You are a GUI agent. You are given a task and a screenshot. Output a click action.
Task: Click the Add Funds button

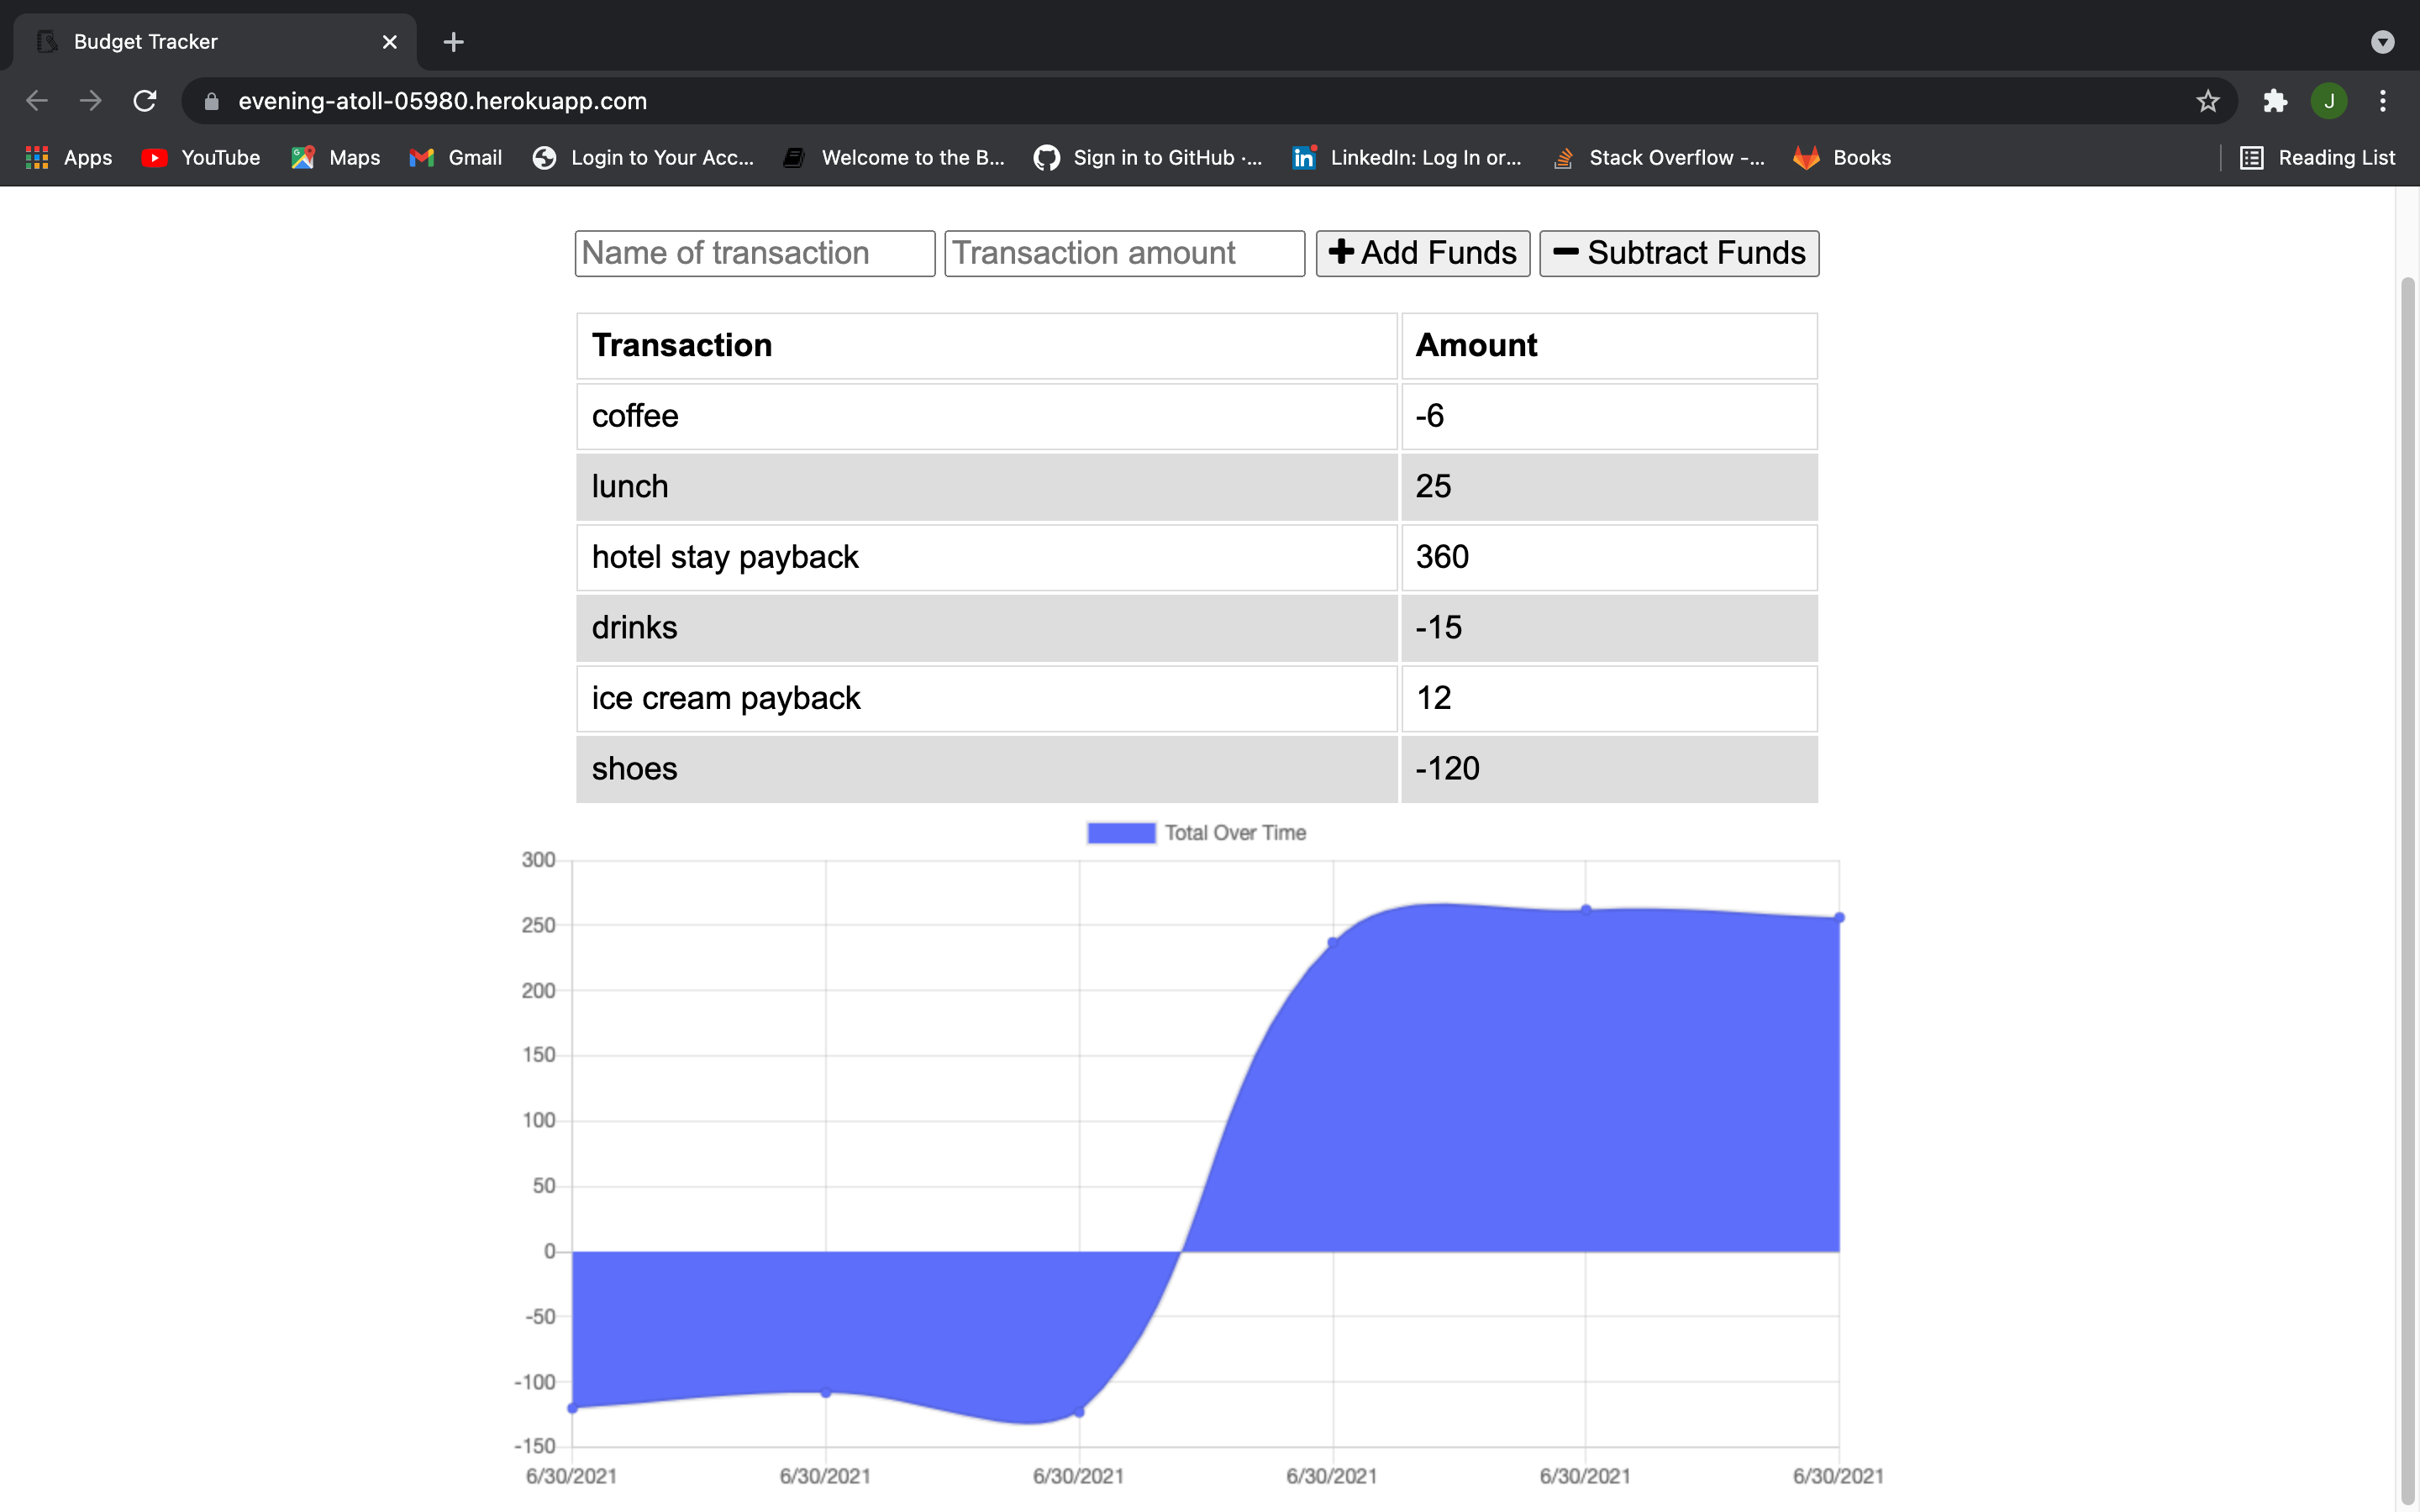coord(1422,253)
